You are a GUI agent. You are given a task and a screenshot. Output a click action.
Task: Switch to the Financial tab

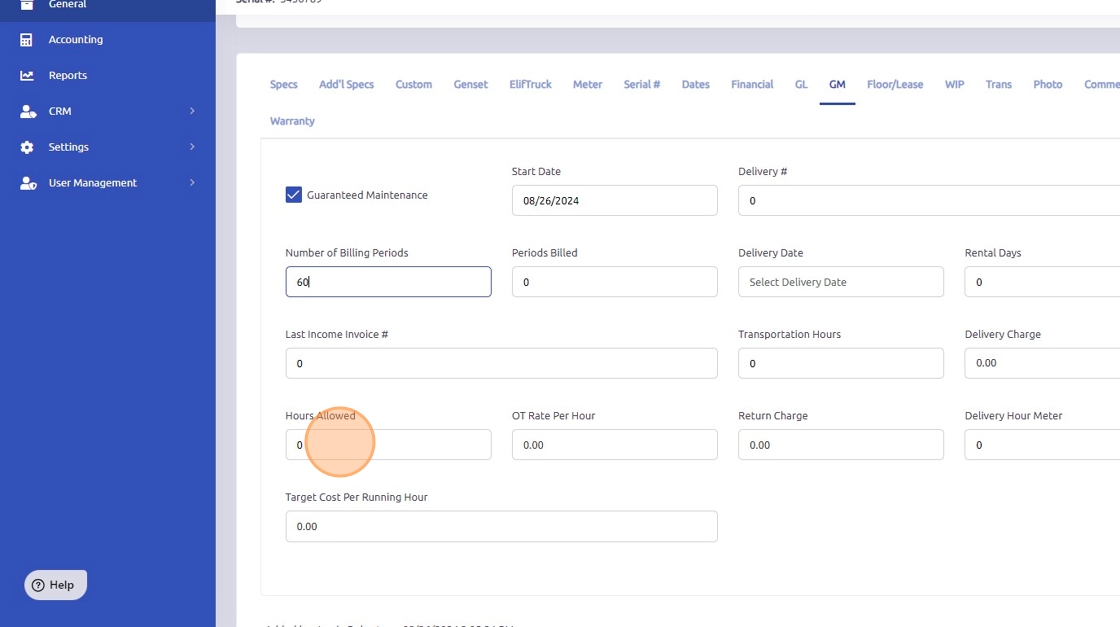coord(752,85)
